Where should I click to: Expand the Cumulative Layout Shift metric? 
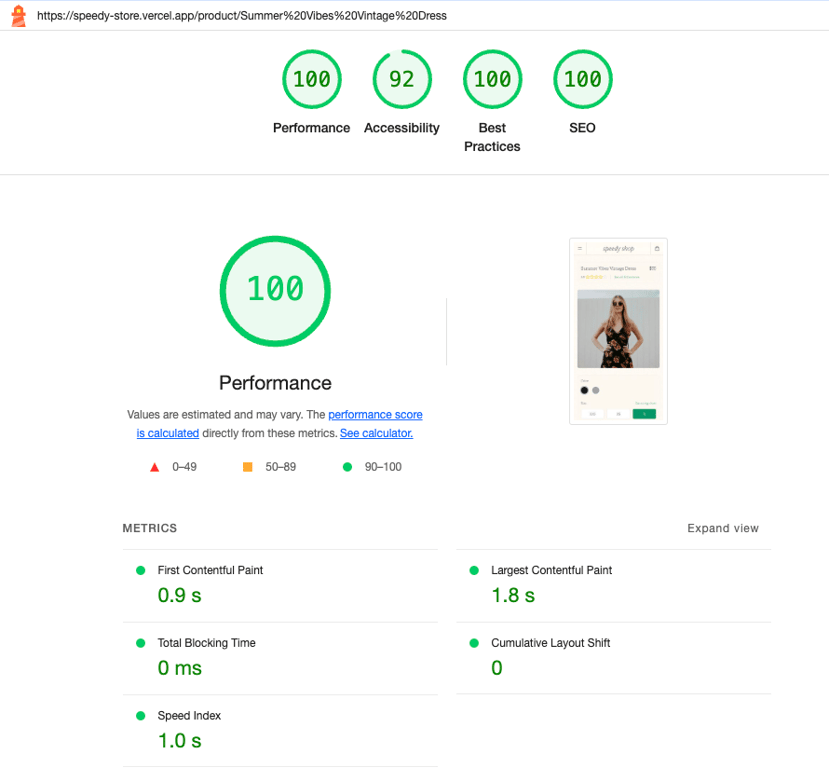coord(613,658)
